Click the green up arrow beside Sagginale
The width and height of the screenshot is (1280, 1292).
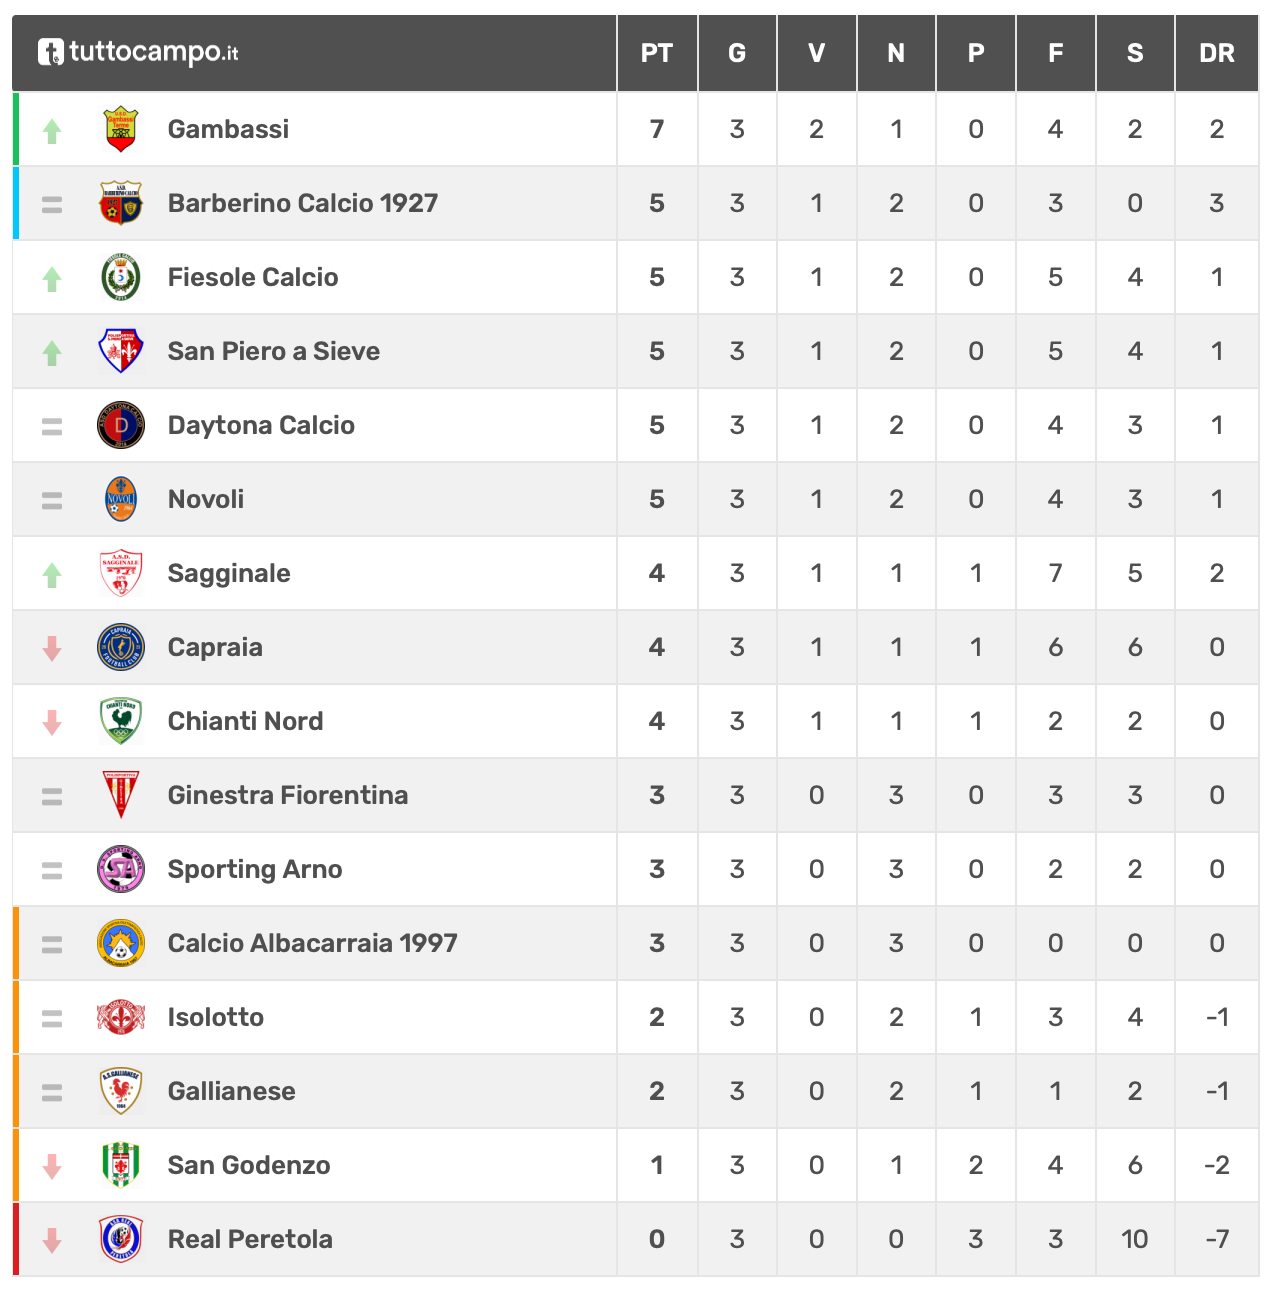52,574
